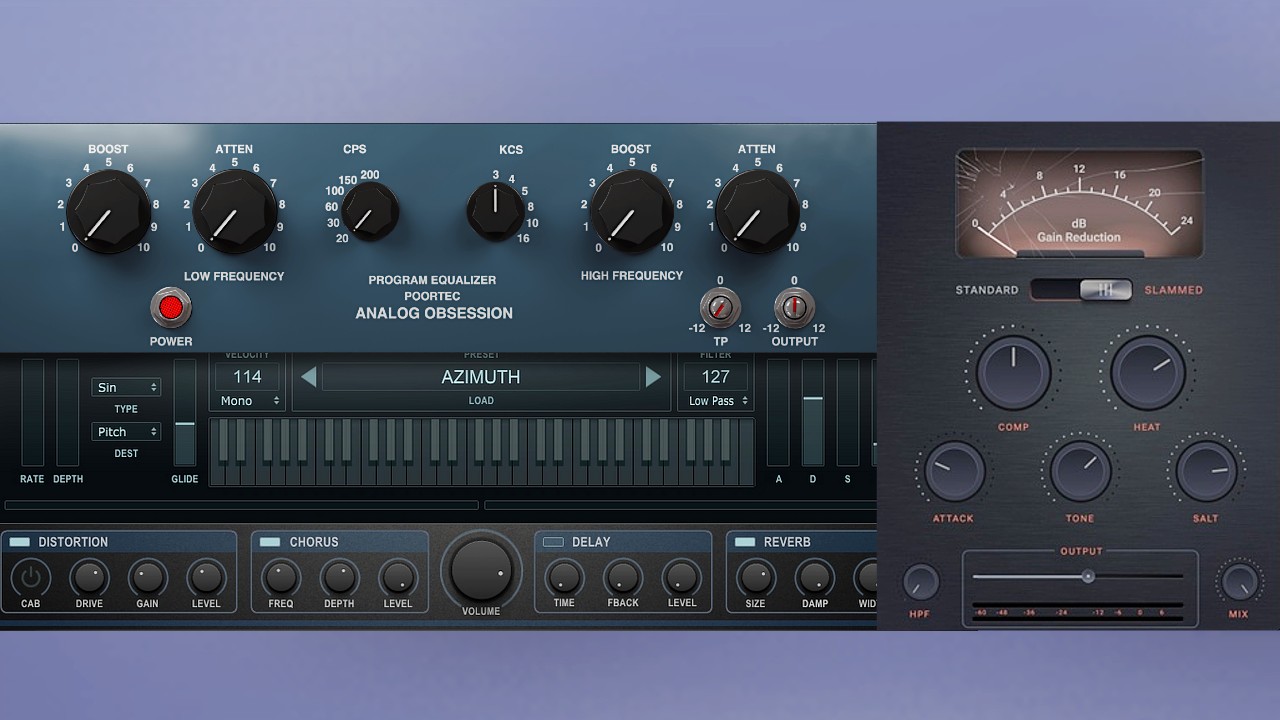Click the HPF knob
The image size is (1280, 720).
pos(920,583)
